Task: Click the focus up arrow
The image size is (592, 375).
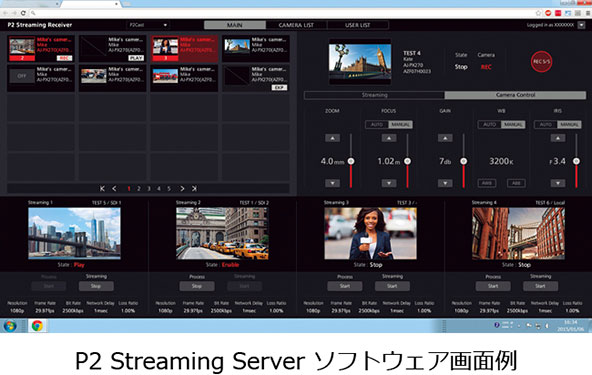Action: pos(388,138)
